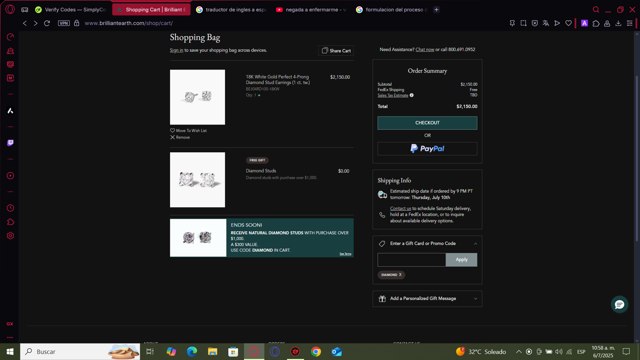Open the Opera GX main menu logo
Screen dimensions: 640x360
coord(10,9)
